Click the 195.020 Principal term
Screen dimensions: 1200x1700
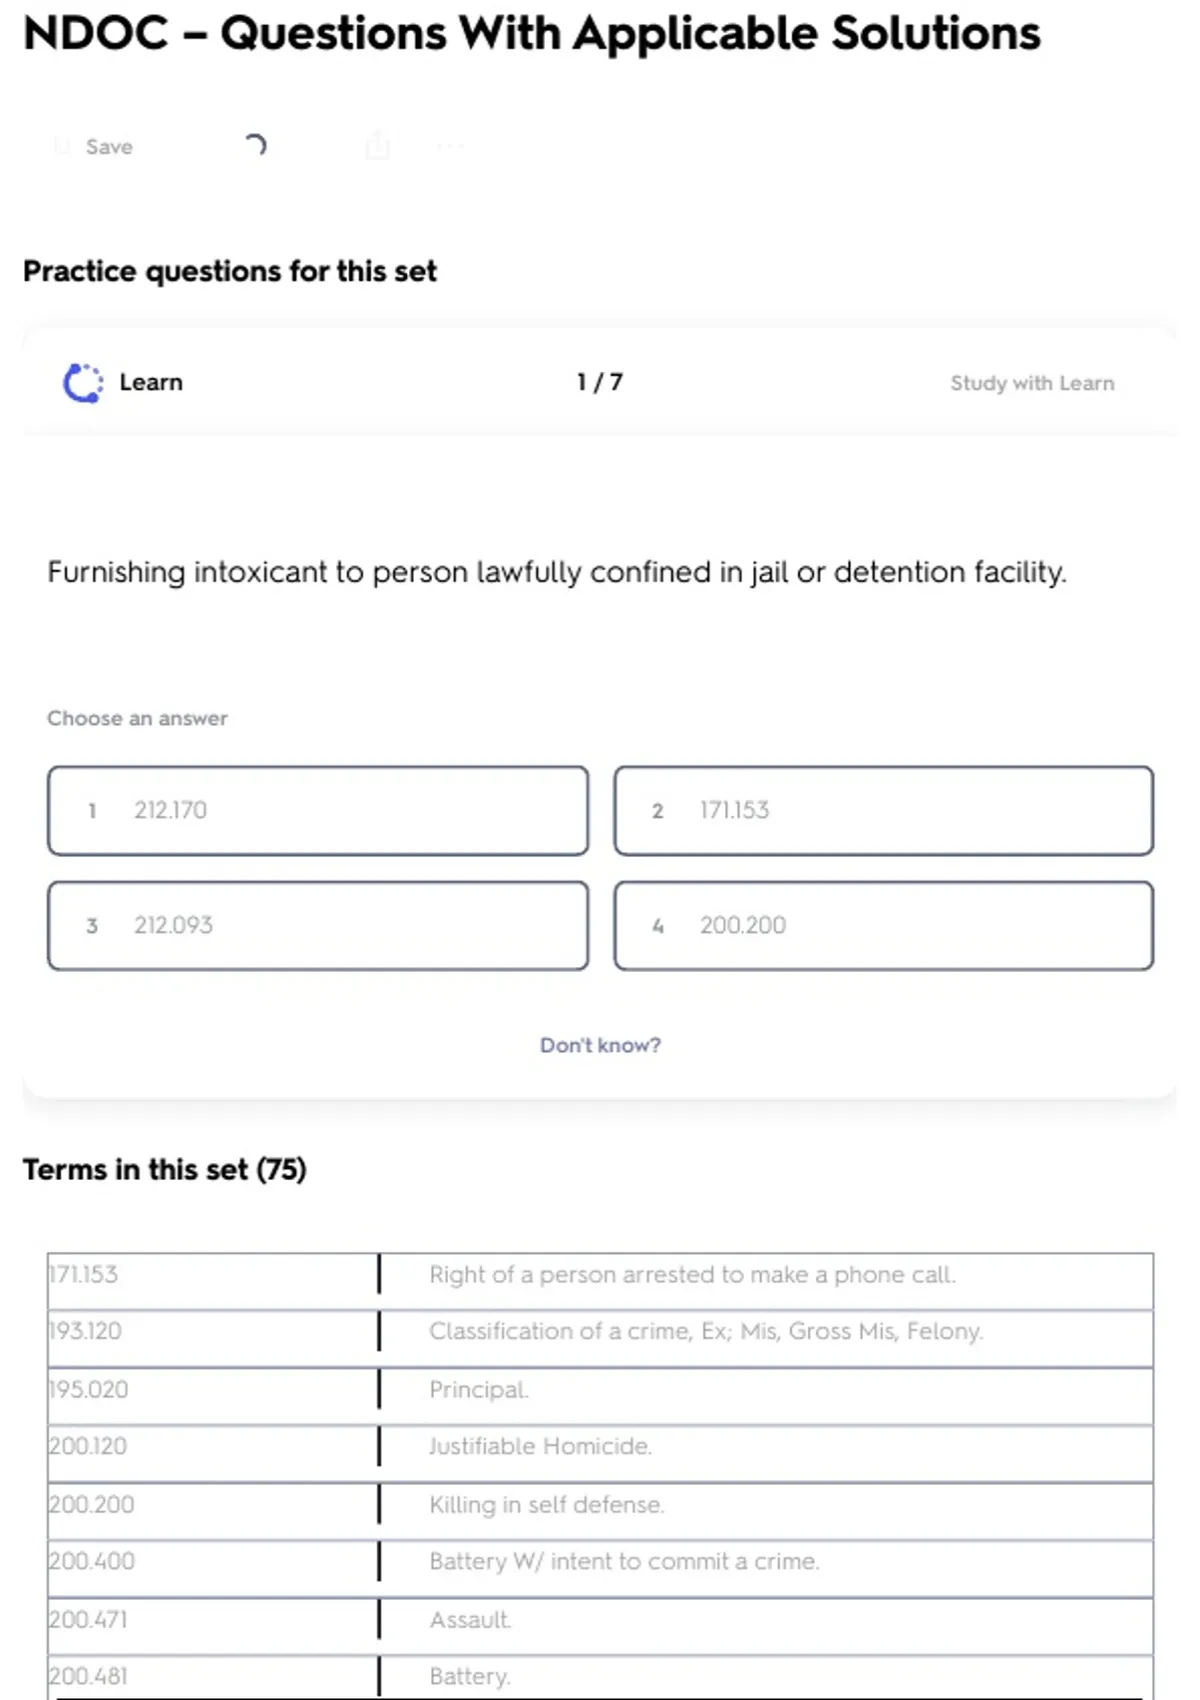[89, 1390]
